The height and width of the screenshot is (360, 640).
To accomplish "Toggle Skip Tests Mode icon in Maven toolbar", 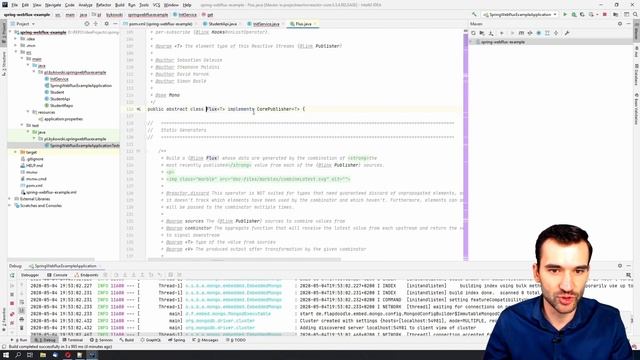I will [538, 33].
